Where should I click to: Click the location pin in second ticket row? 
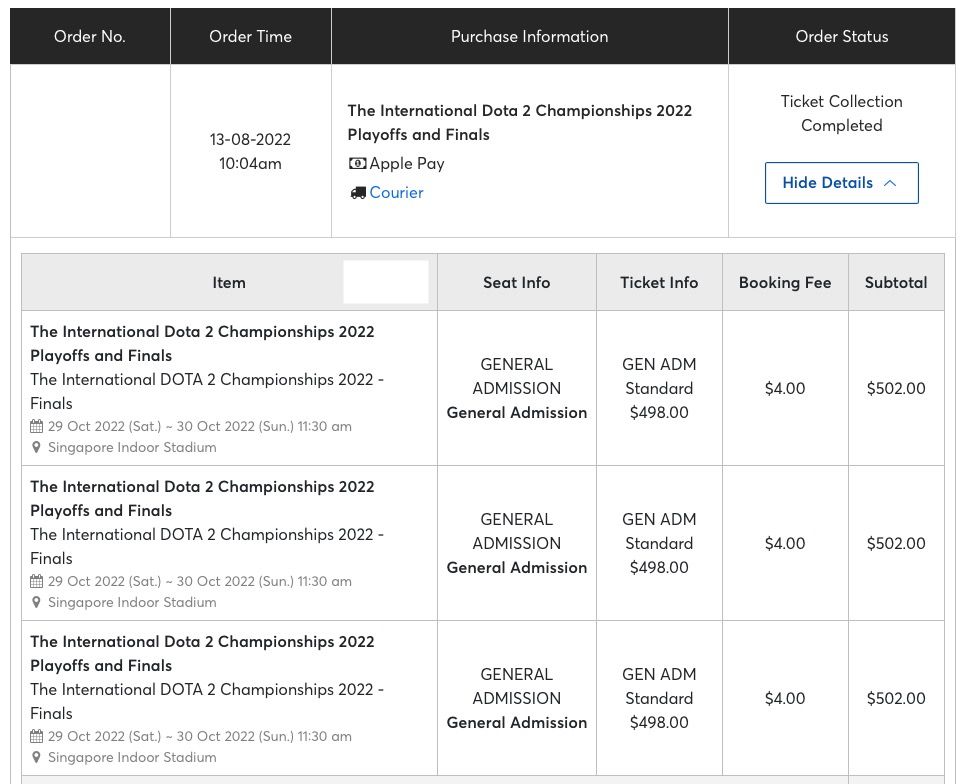click(x=36, y=602)
